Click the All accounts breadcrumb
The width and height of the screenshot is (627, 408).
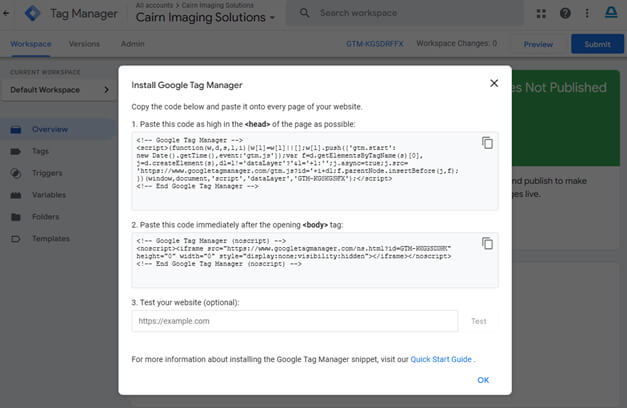click(154, 5)
